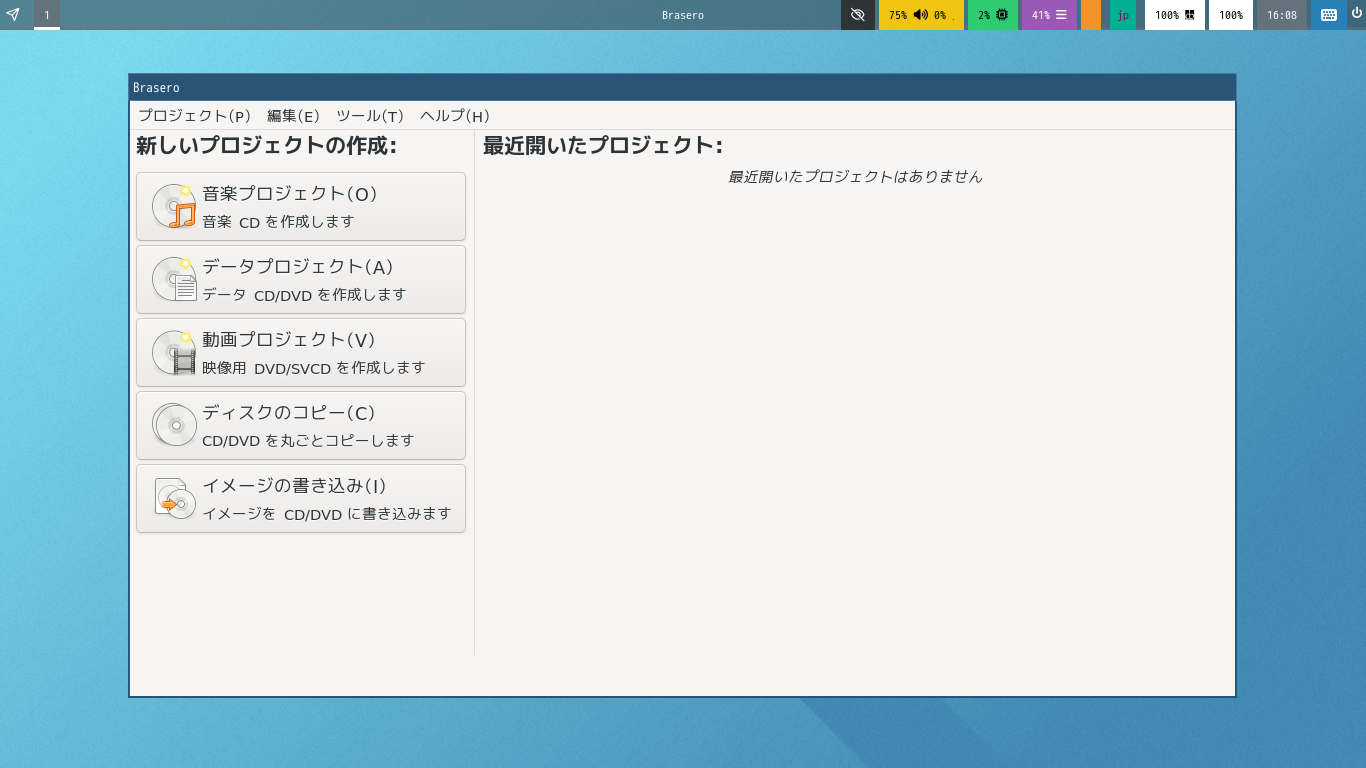Click the burn image arrow disc icon
The image size is (1366, 768).
(174, 498)
